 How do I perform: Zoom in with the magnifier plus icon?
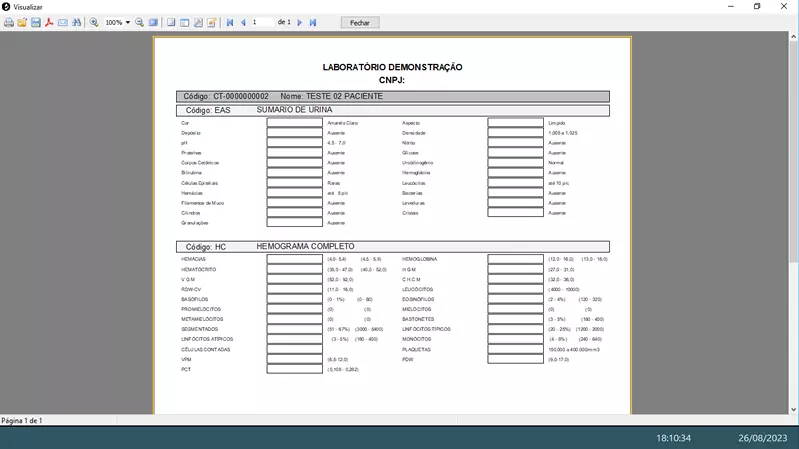pyautogui.click(x=94, y=22)
